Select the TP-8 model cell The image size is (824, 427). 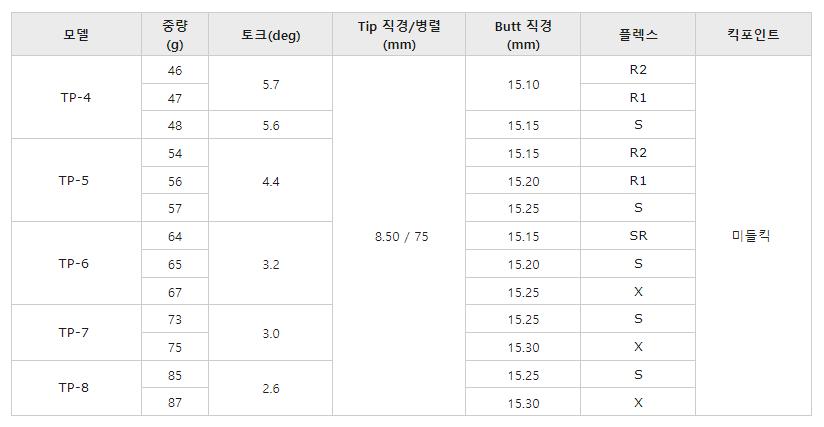click(x=75, y=388)
